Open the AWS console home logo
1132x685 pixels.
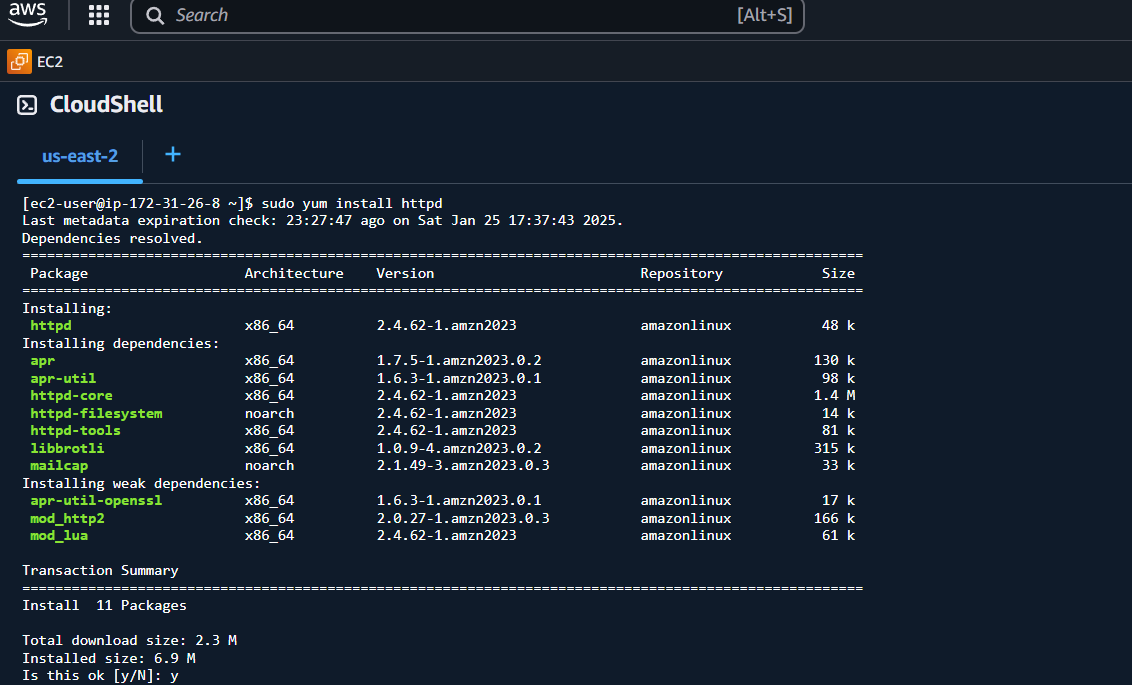pyautogui.click(x=27, y=14)
